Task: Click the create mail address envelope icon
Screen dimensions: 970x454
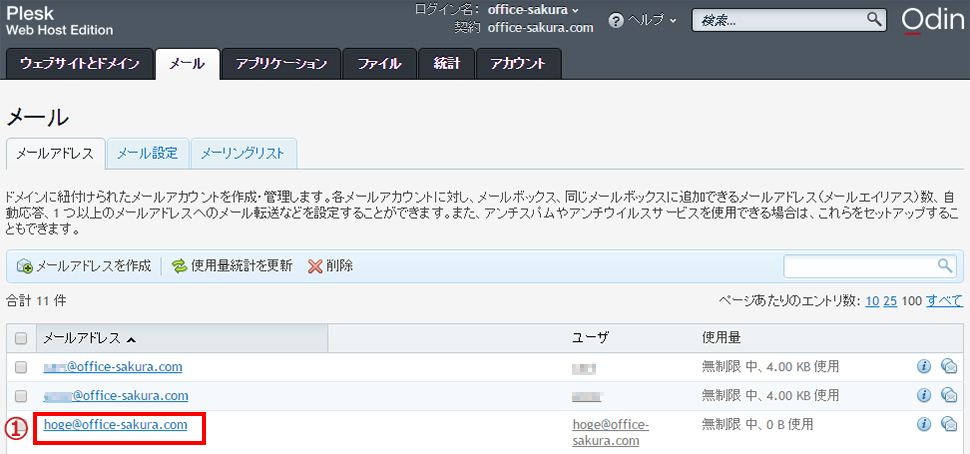Action: 24,267
